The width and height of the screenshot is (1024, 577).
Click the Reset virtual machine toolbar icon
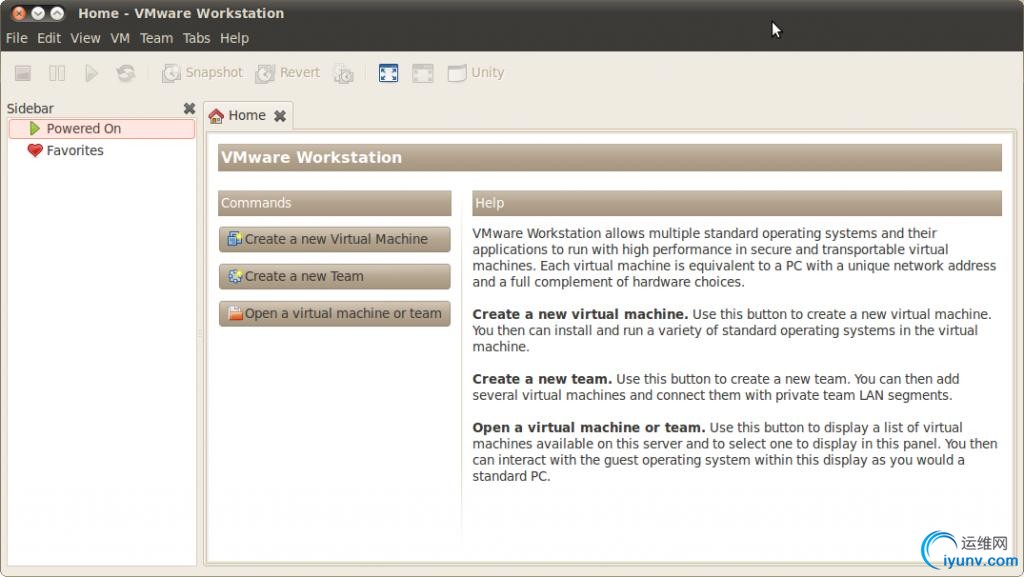pos(125,73)
